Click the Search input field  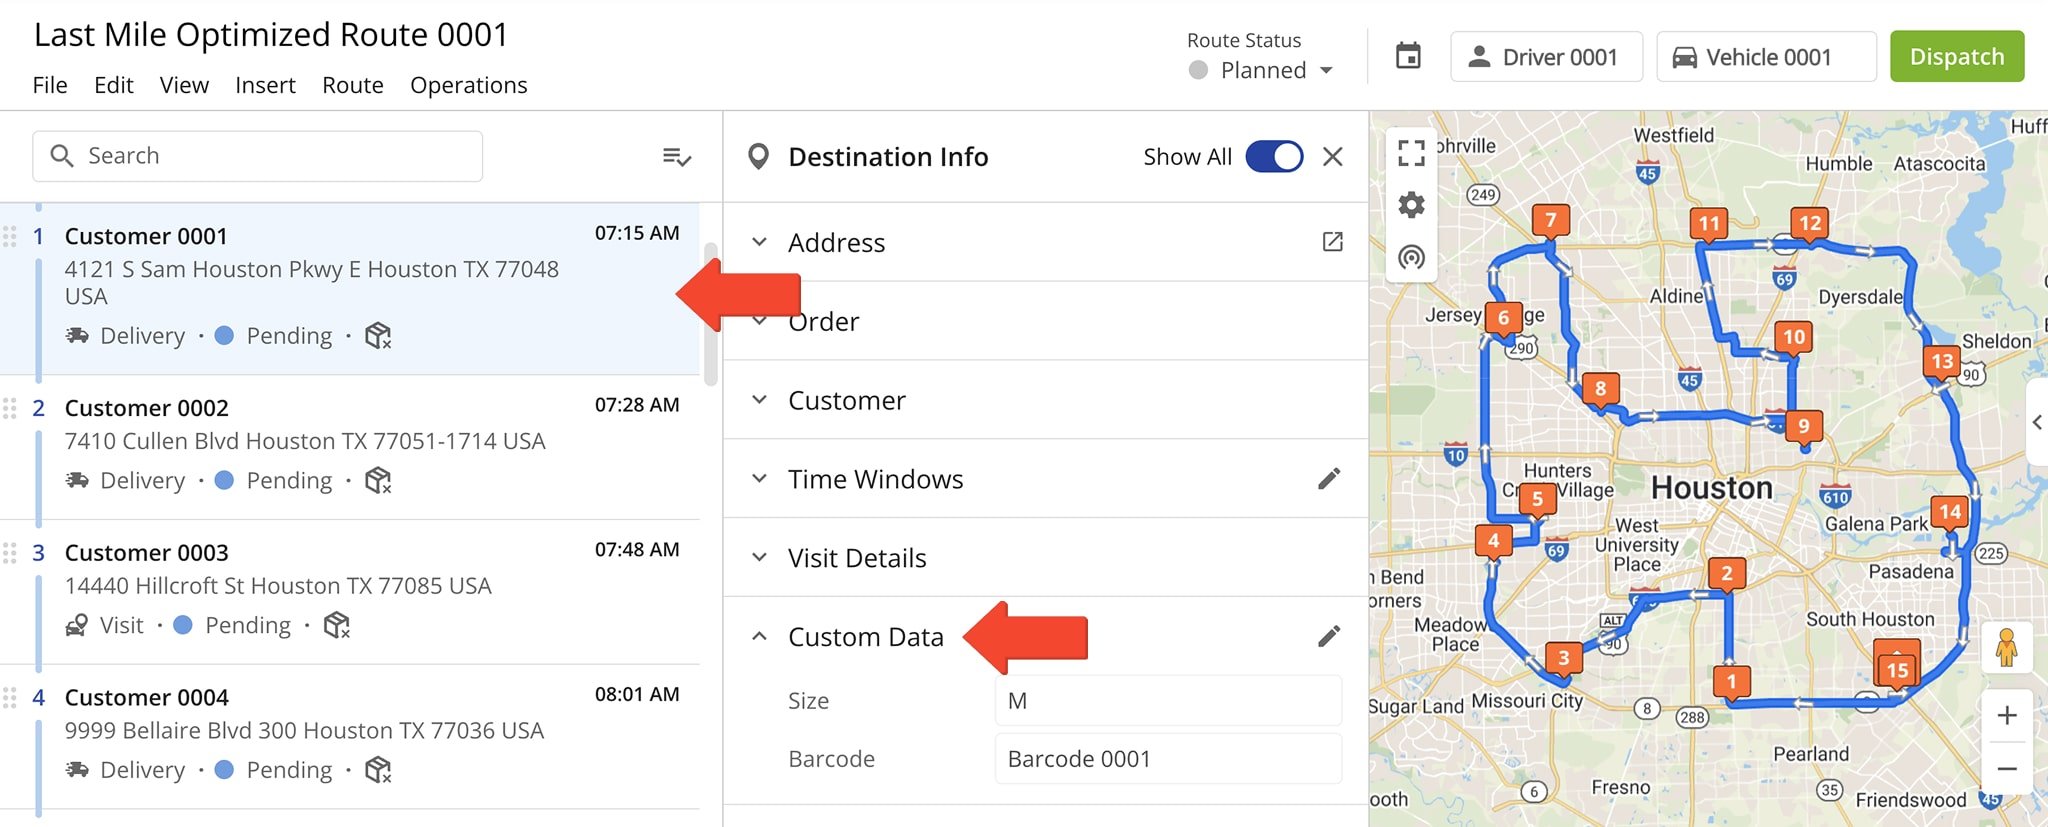click(258, 156)
